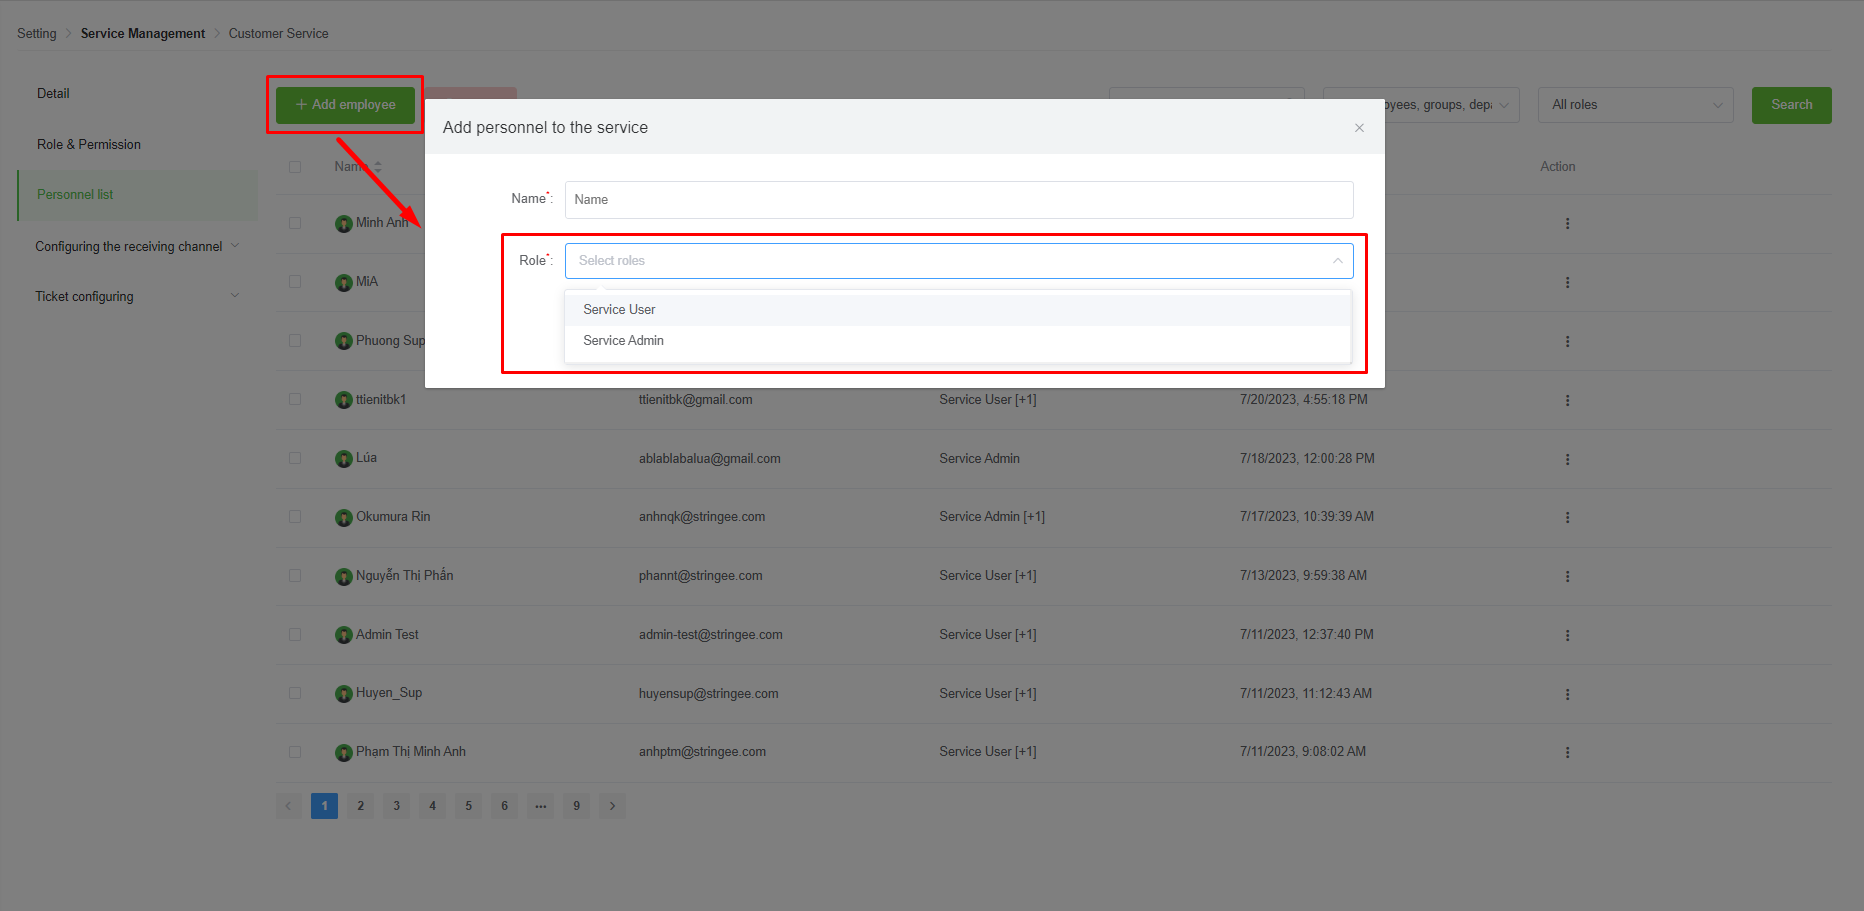Toggle select-all checkbox in table header
This screenshot has height=911, width=1864.
pos(295,167)
